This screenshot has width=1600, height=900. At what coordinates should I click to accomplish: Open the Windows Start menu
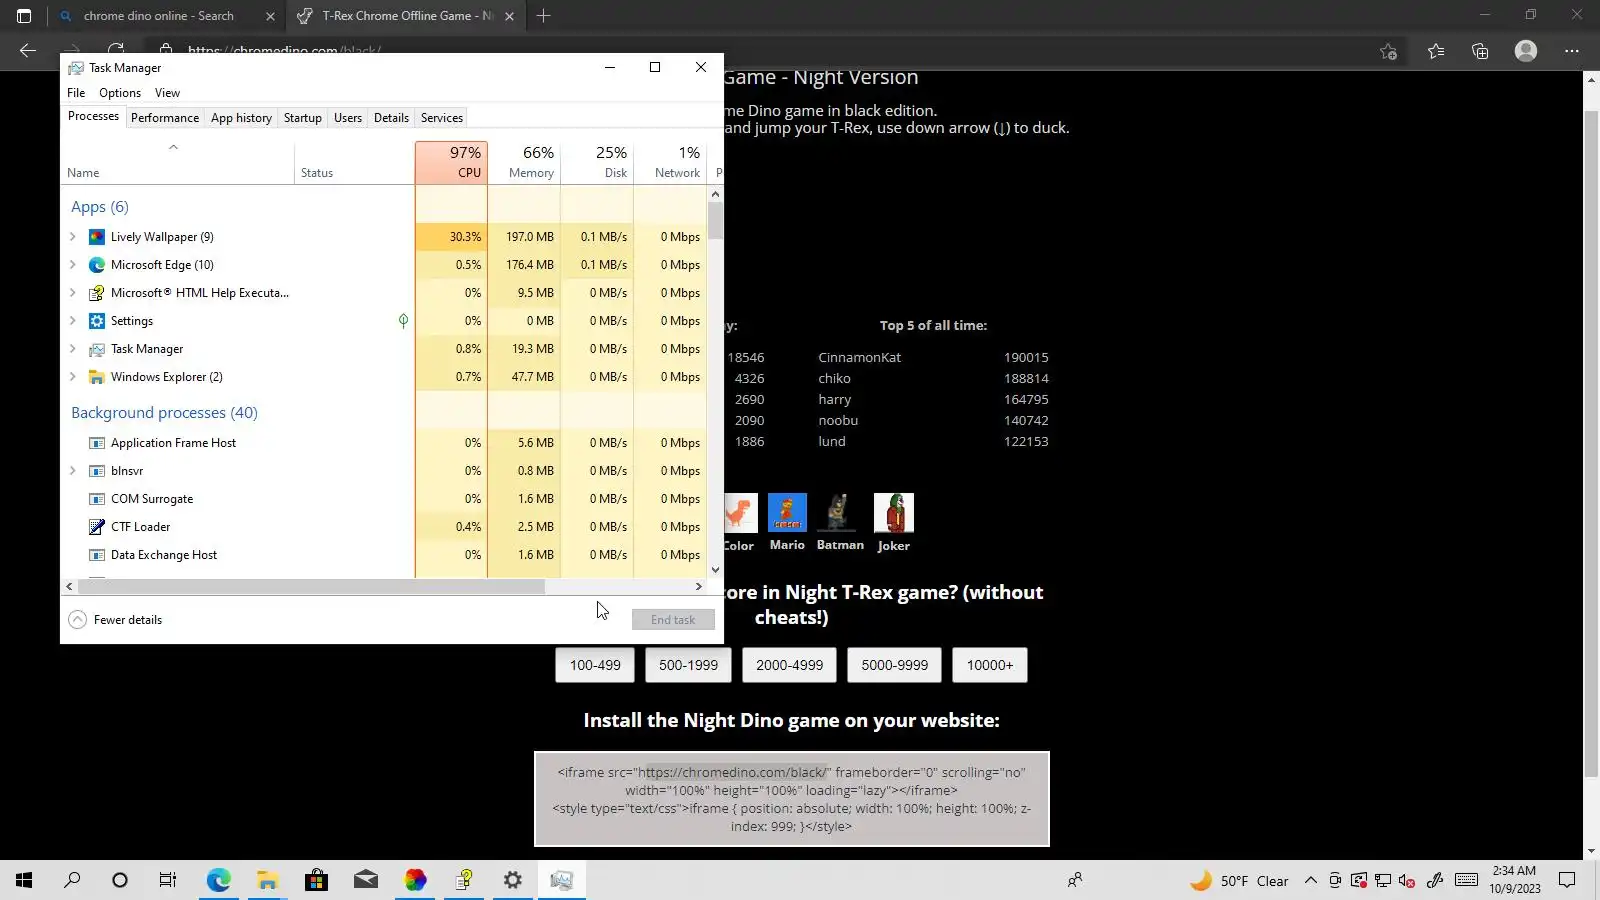tap(24, 880)
